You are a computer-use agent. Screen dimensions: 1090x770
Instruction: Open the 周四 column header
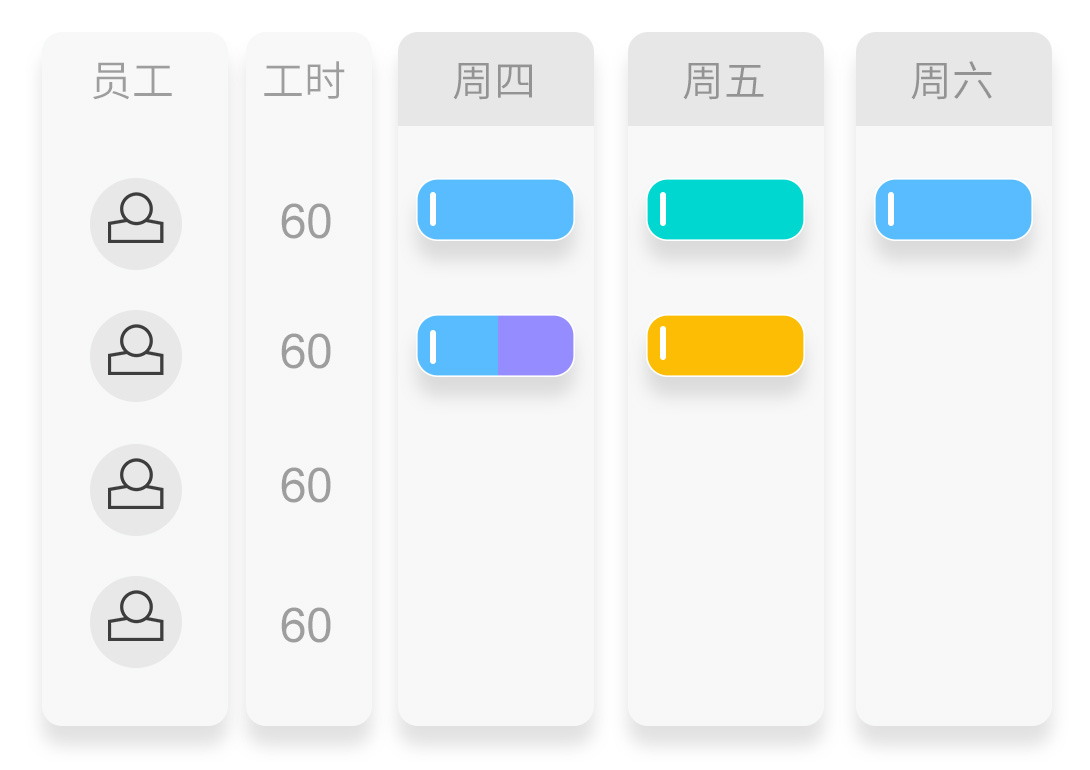coord(496,80)
